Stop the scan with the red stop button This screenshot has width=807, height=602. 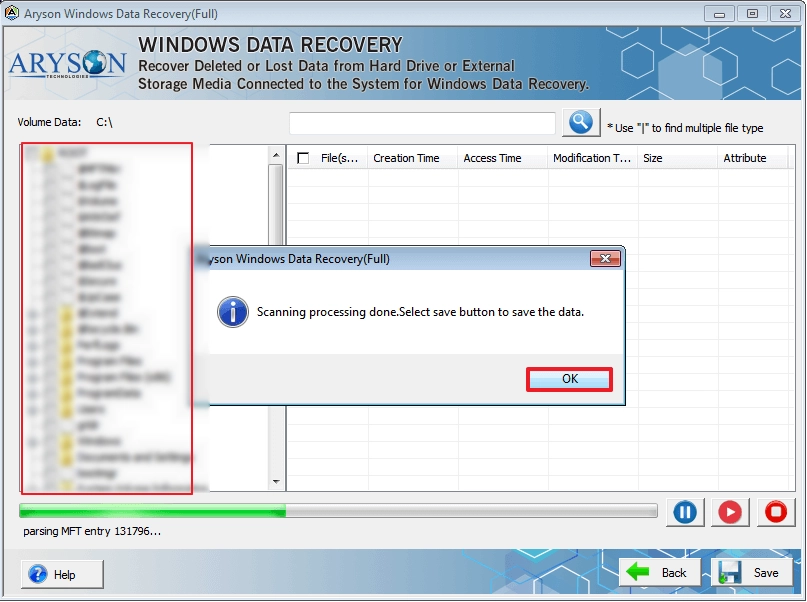point(776,512)
